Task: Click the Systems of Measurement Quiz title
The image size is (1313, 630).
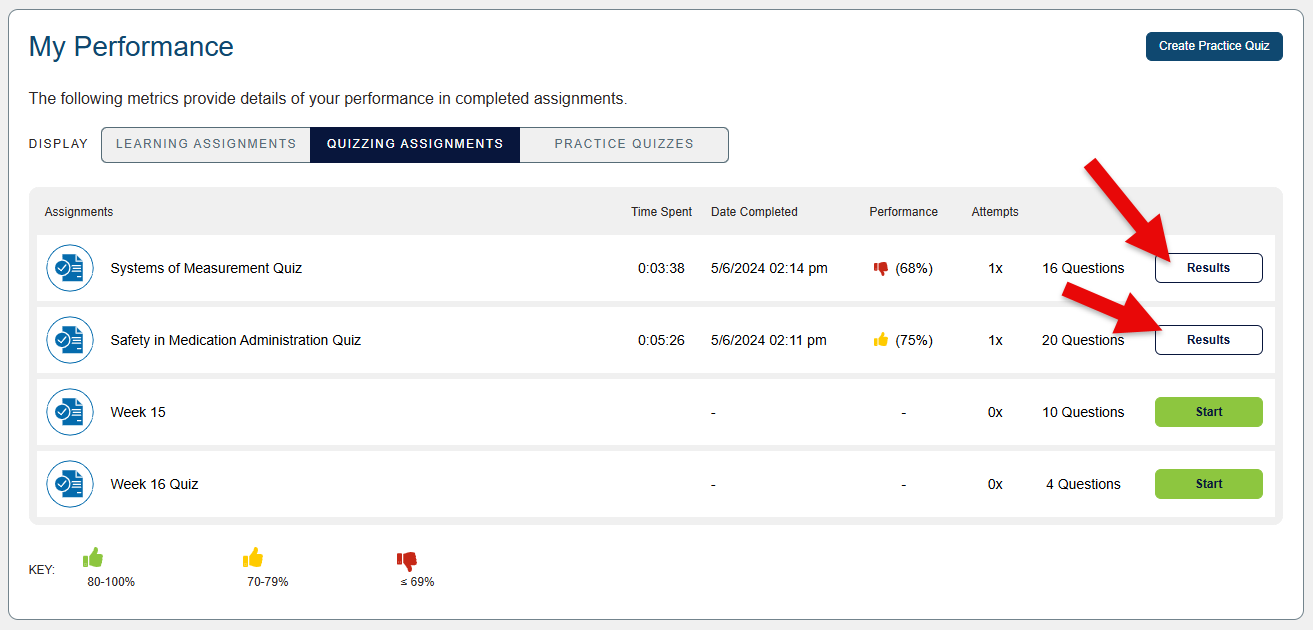Action: point(206,268)
